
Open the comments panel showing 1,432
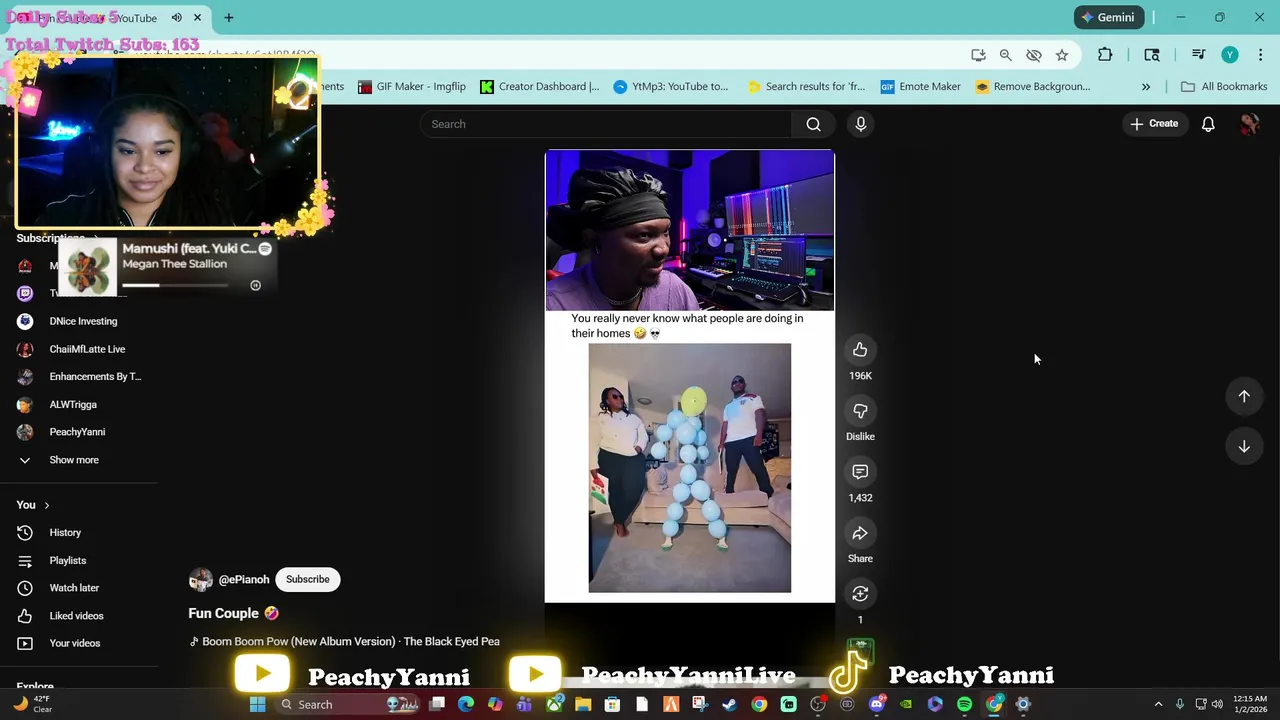[x=860, y=472]
